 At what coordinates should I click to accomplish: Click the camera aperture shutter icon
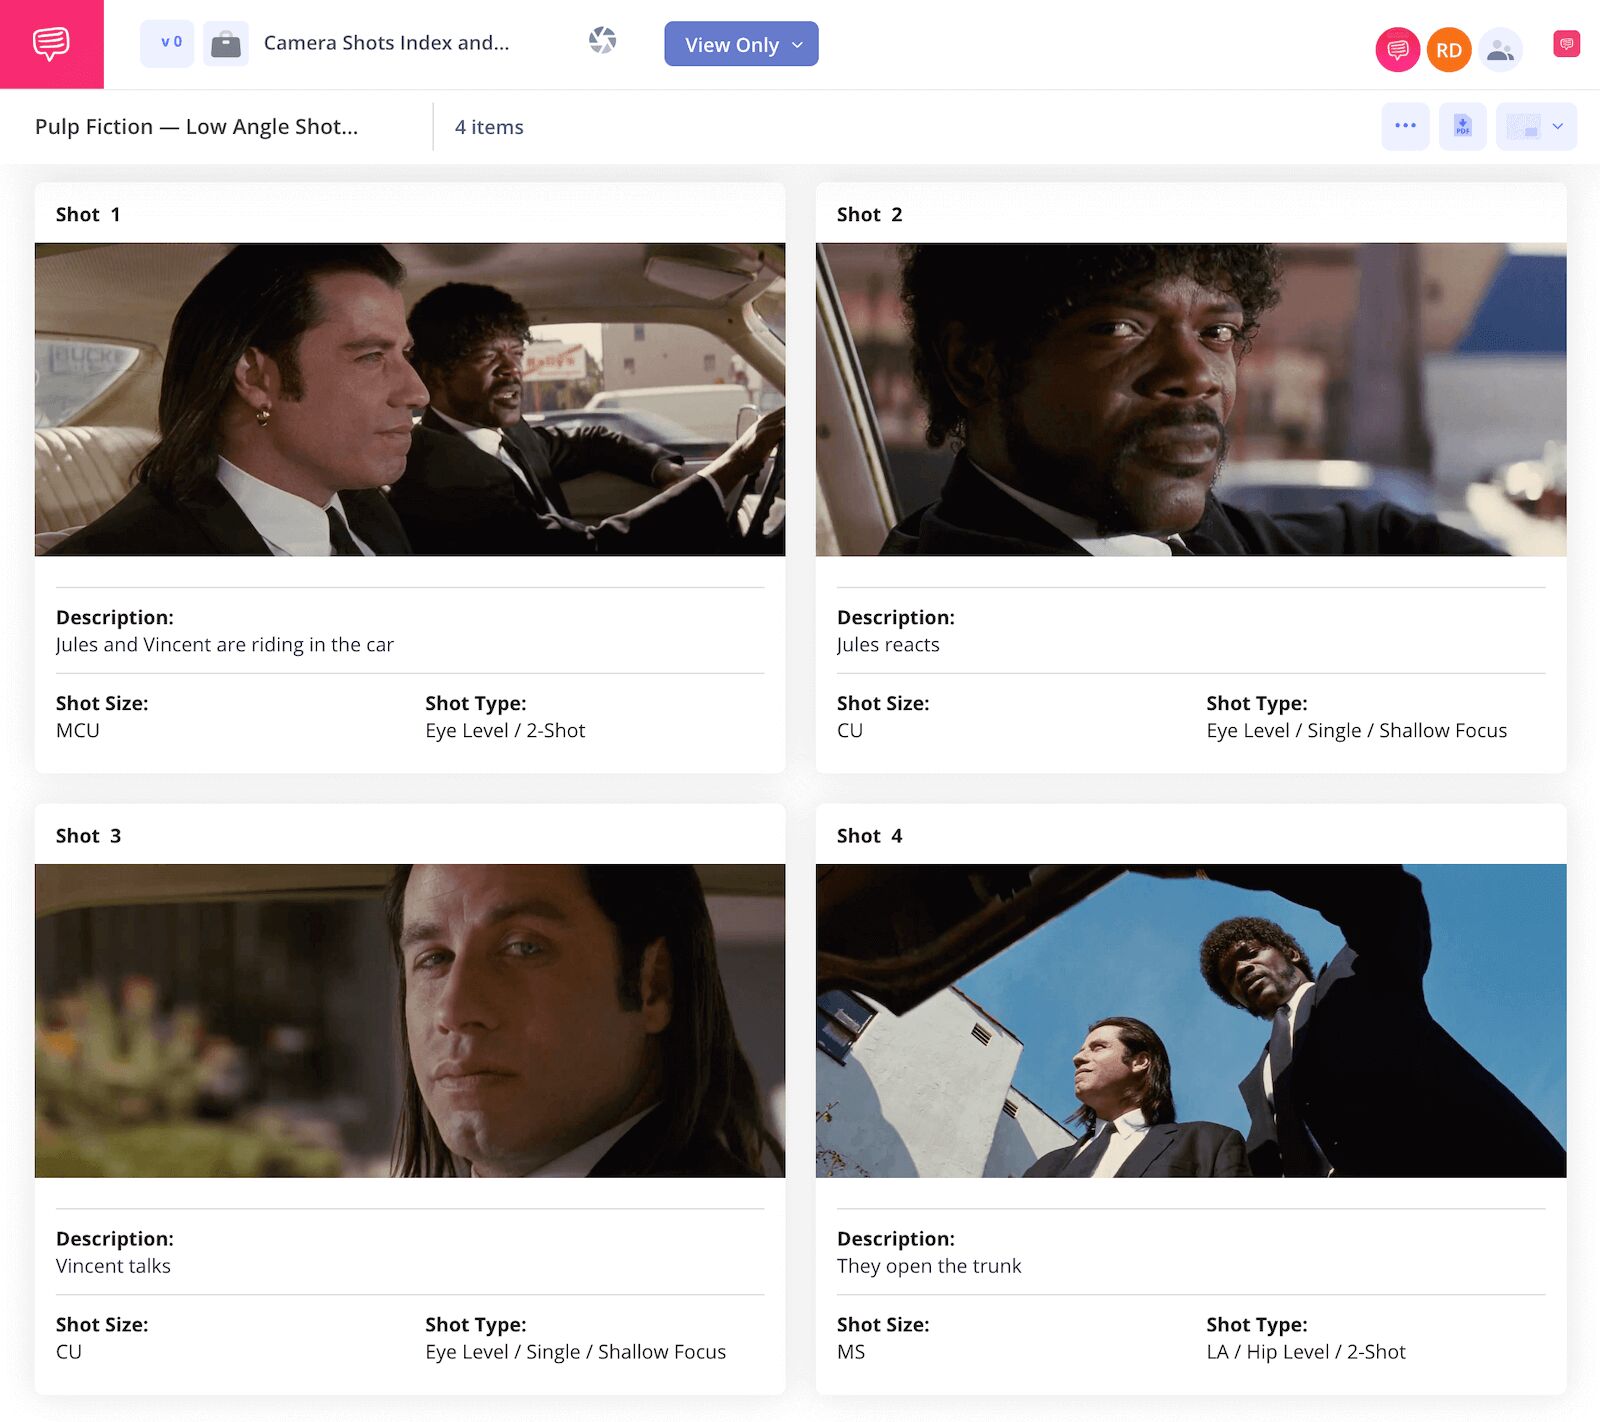pos(602,41)
